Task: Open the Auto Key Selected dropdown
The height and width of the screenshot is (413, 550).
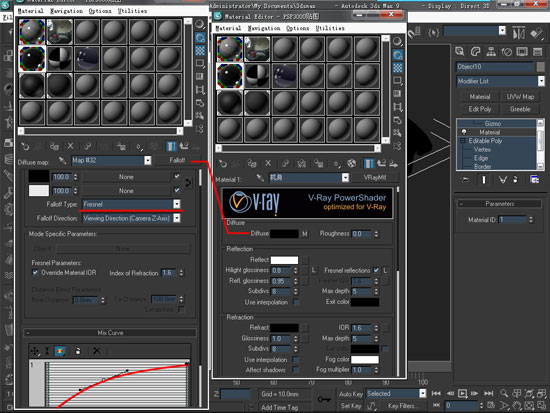Action: tap(423, 394)
